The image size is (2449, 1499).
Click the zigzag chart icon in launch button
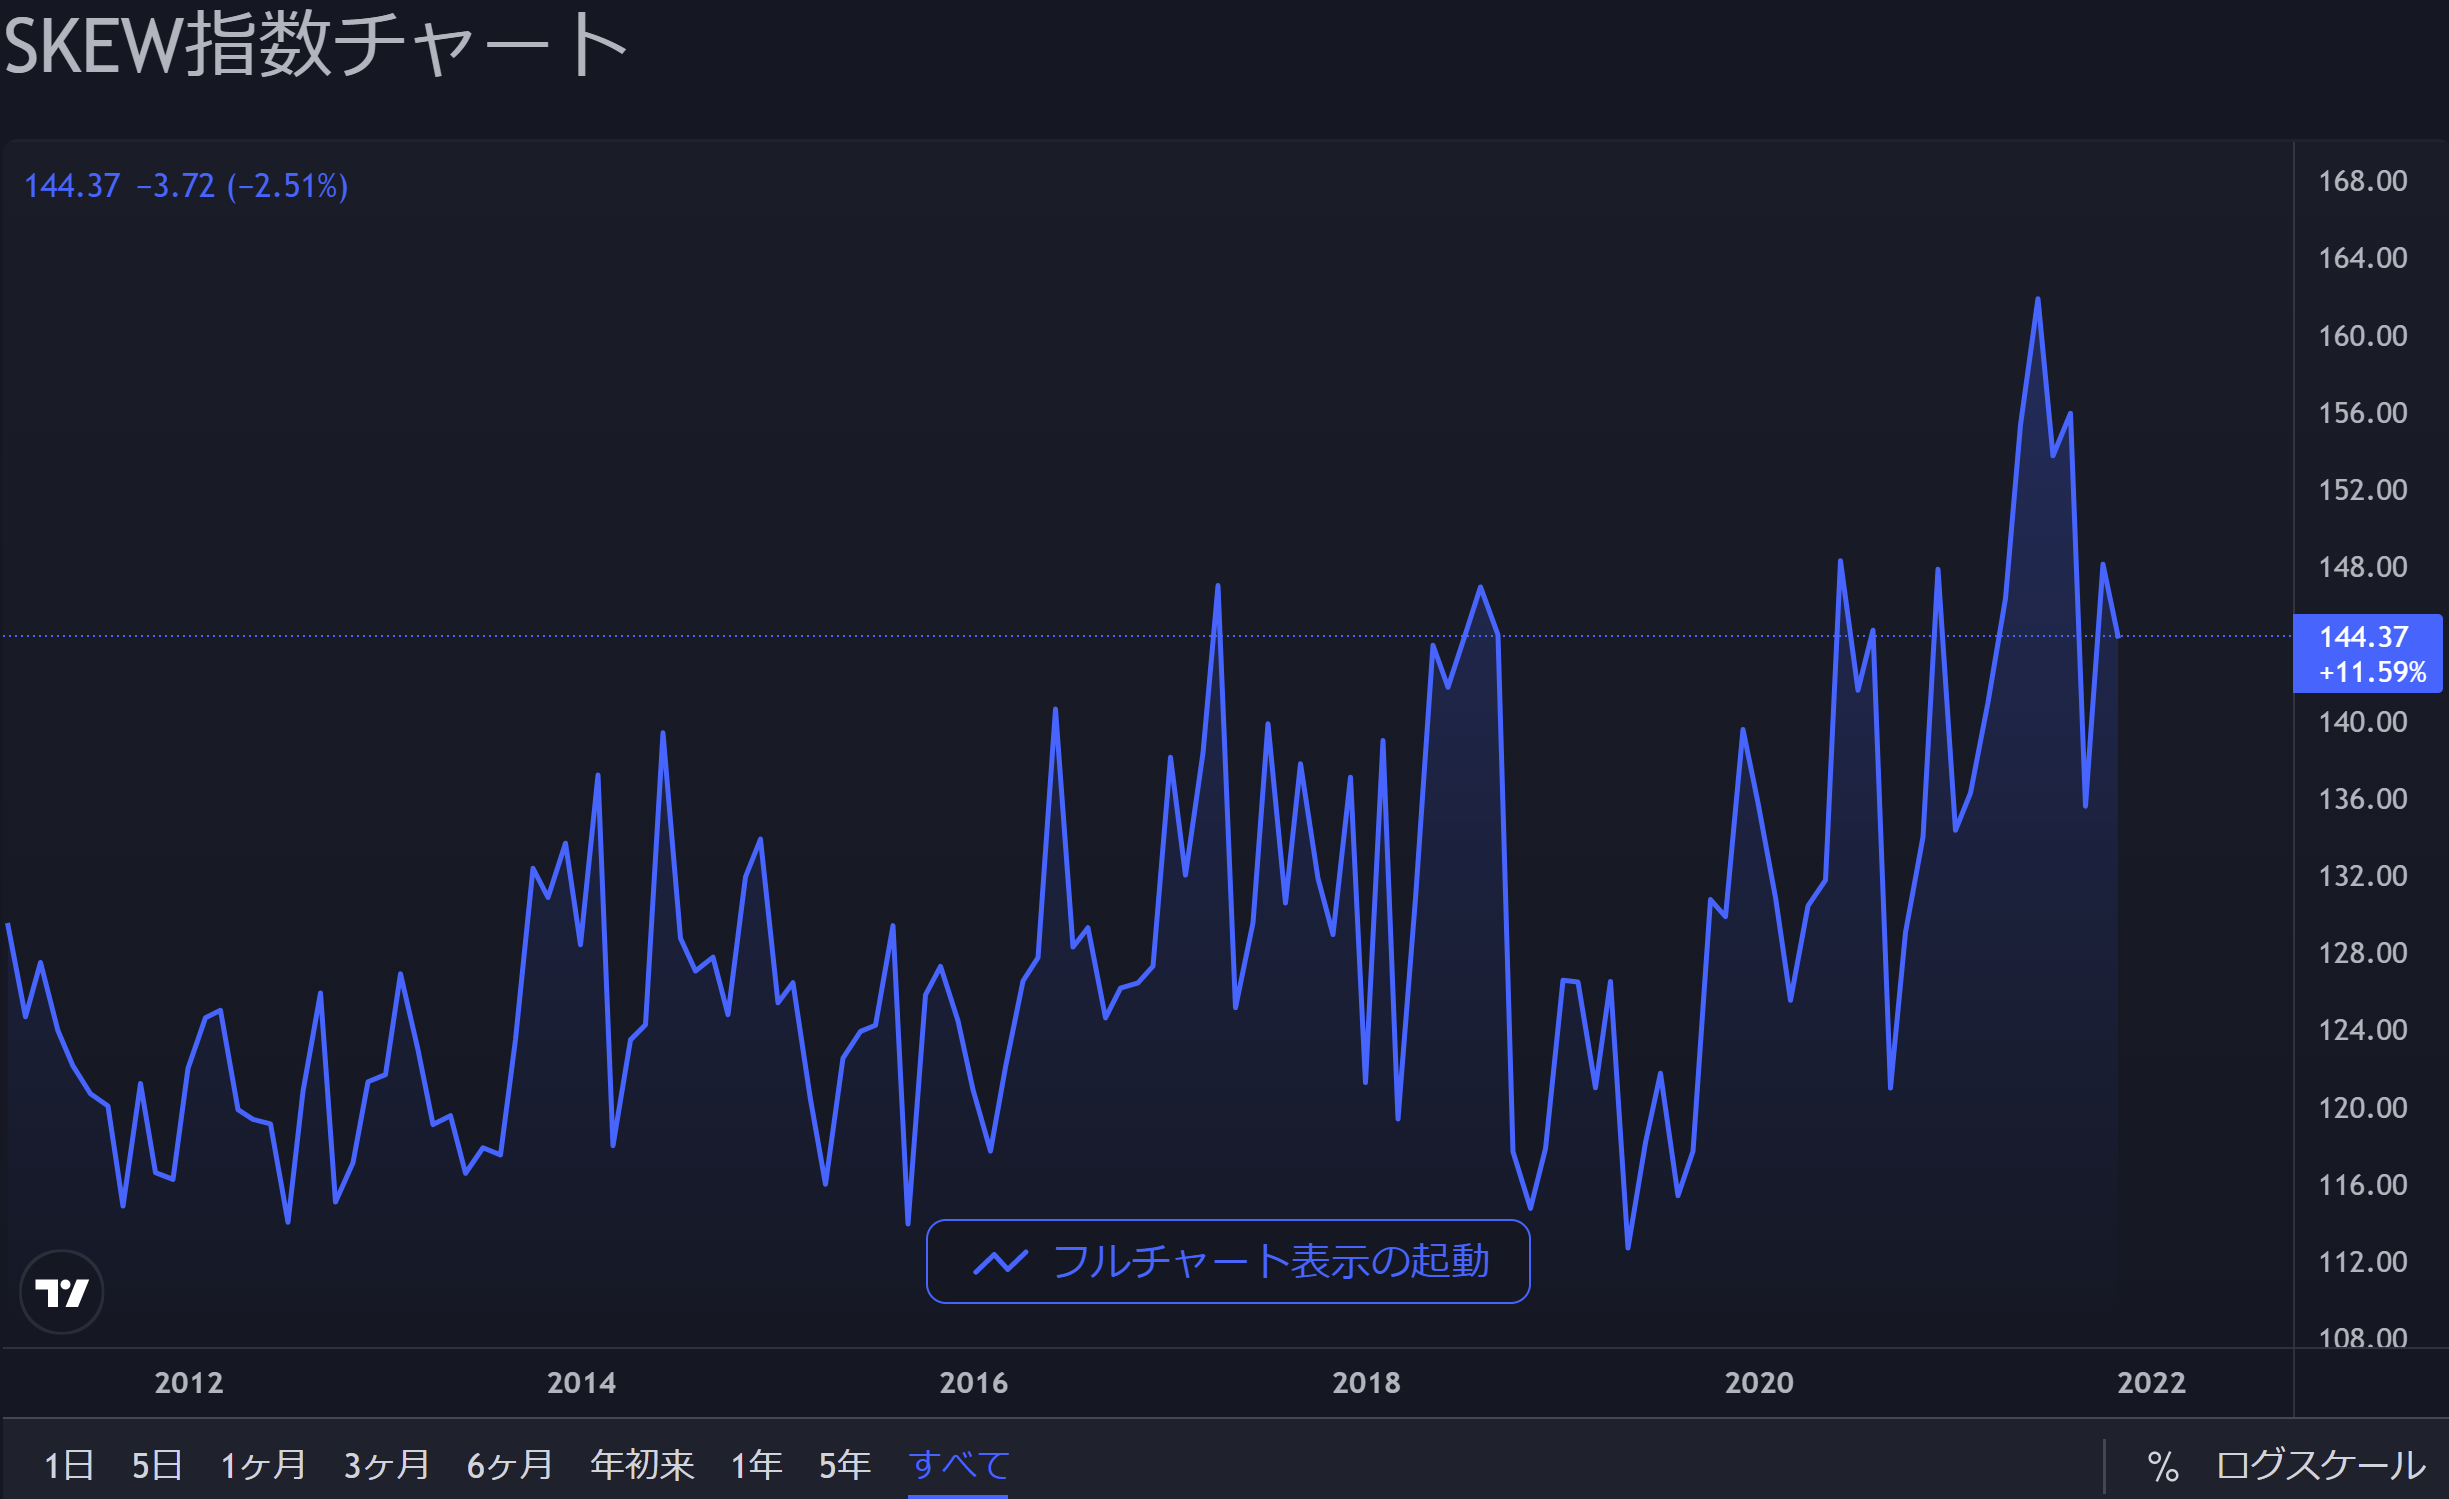click(1000, 1262)
